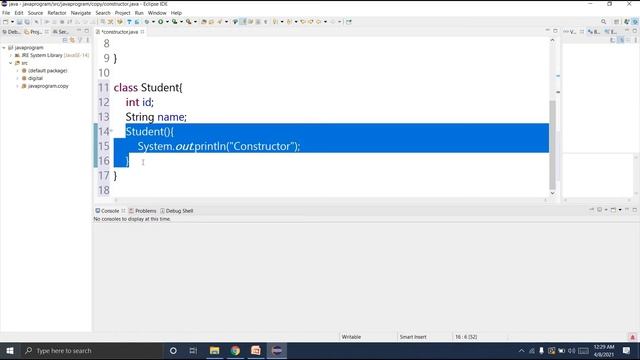This screenshot has height=360, width=640.
Task: Click Display Selected Console icon
Action: tap(600, 210)
